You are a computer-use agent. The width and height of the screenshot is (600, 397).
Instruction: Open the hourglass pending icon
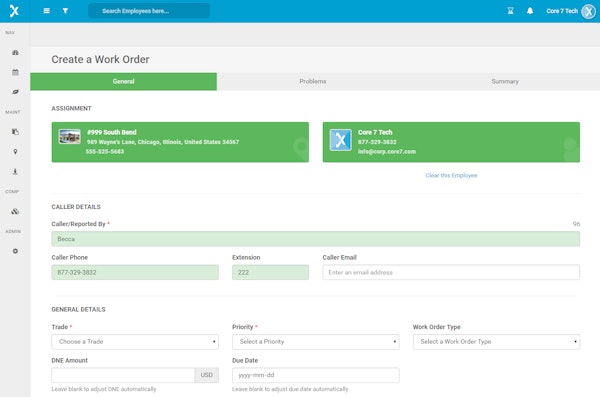coord(510,11)
